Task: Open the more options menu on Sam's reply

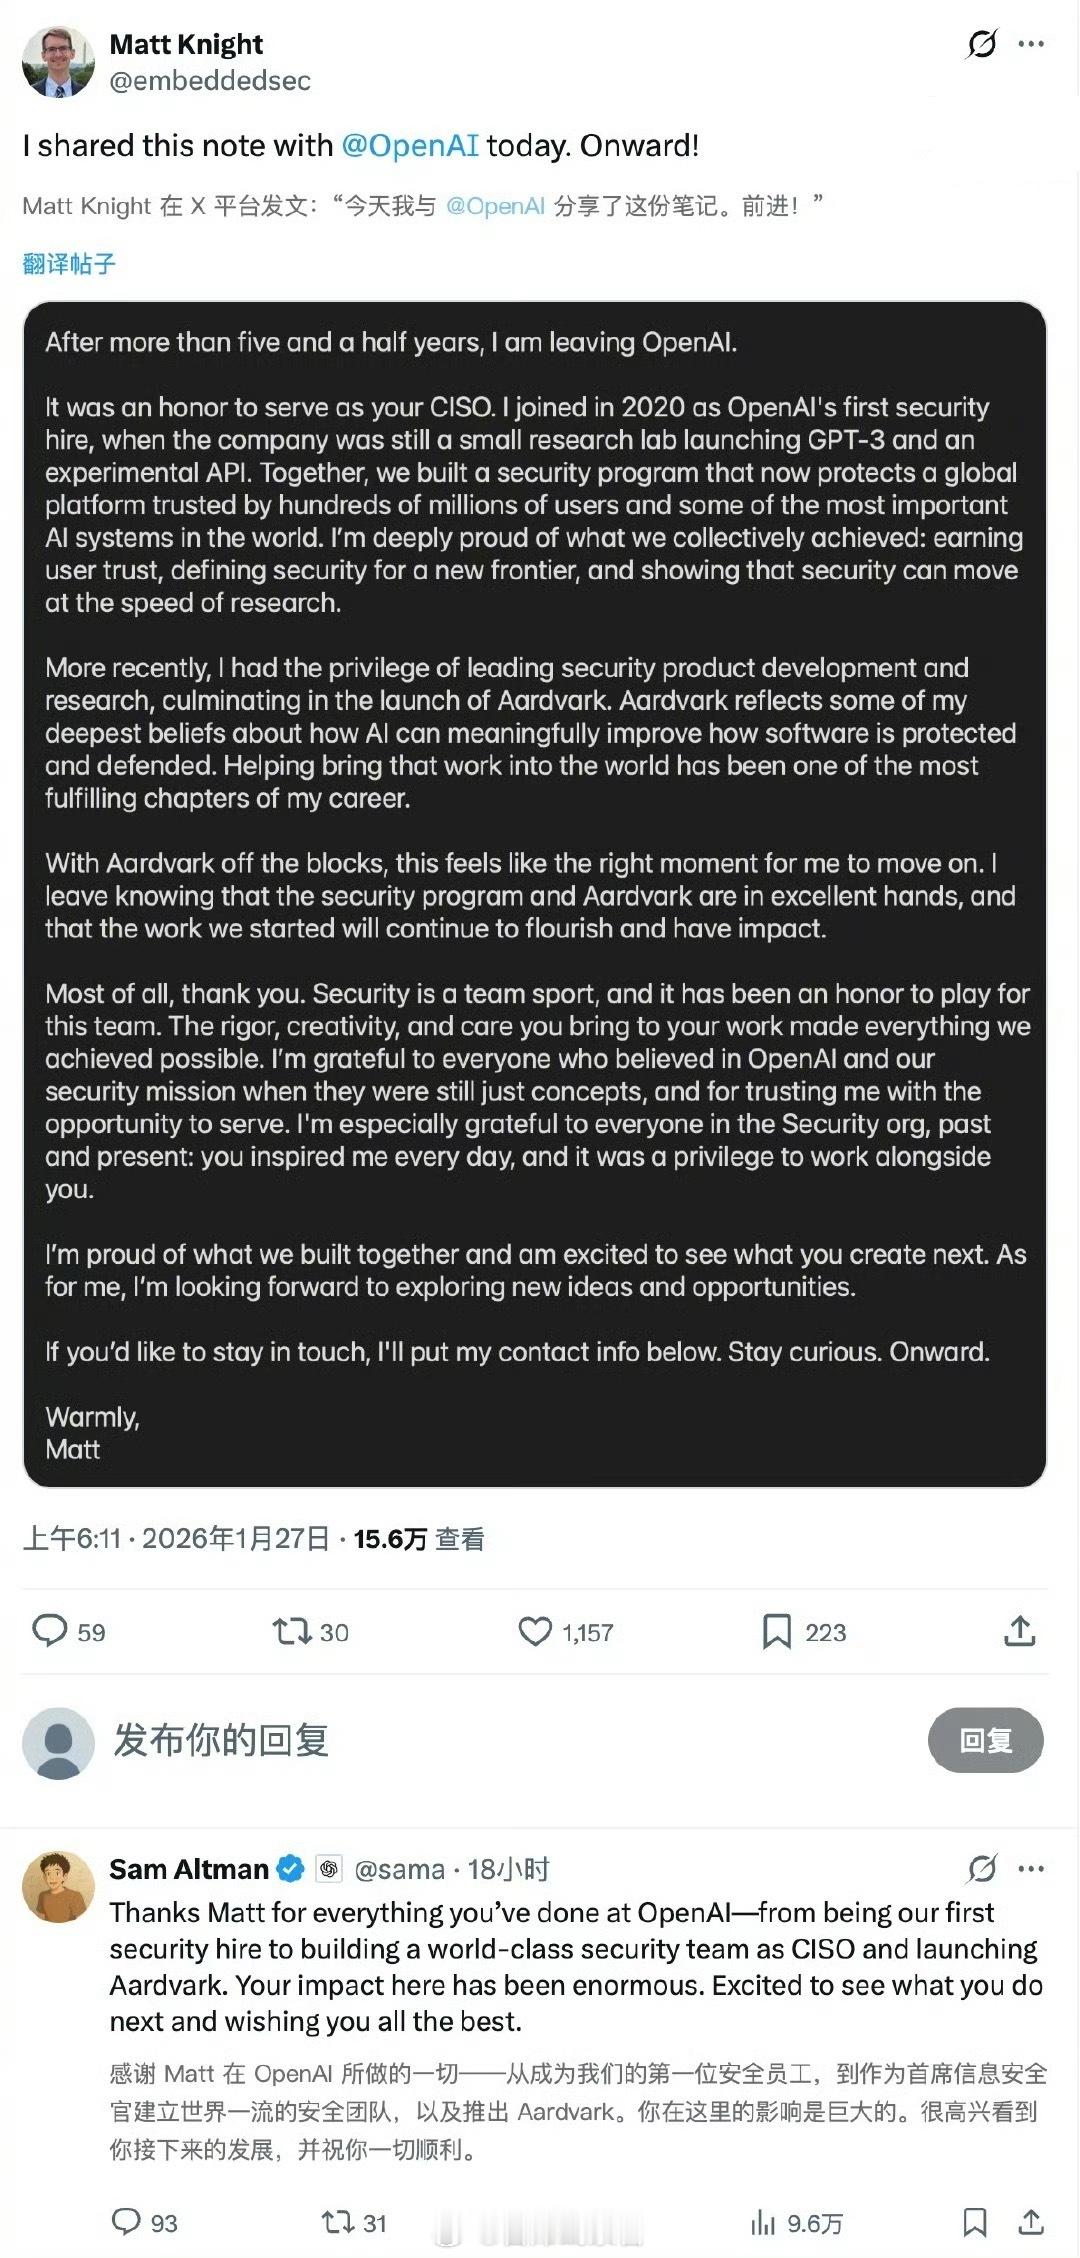Action: [1031, 1868]
